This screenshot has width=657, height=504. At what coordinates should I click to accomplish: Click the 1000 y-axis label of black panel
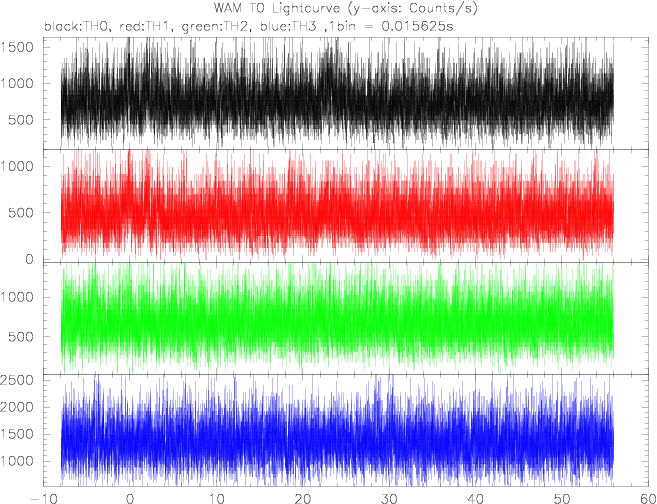coord(18,83)
